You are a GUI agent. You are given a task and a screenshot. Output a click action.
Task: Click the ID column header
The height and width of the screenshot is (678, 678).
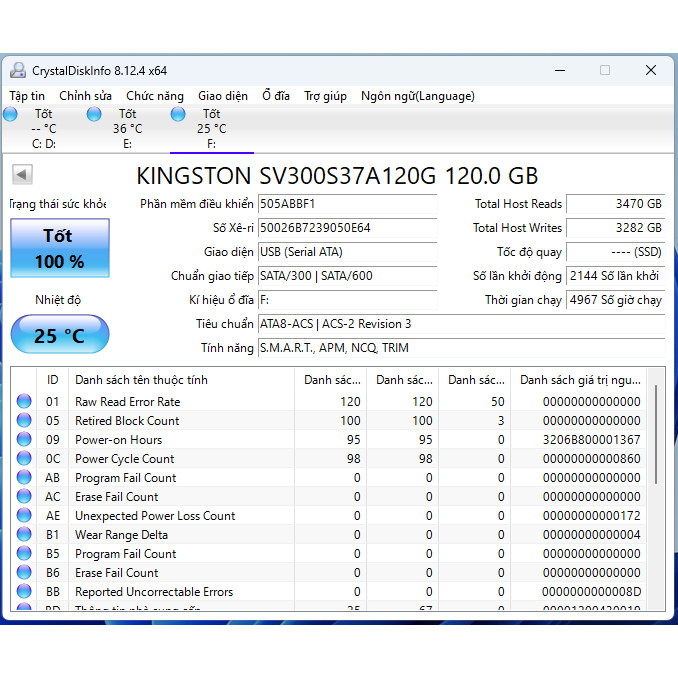[53, 380]
